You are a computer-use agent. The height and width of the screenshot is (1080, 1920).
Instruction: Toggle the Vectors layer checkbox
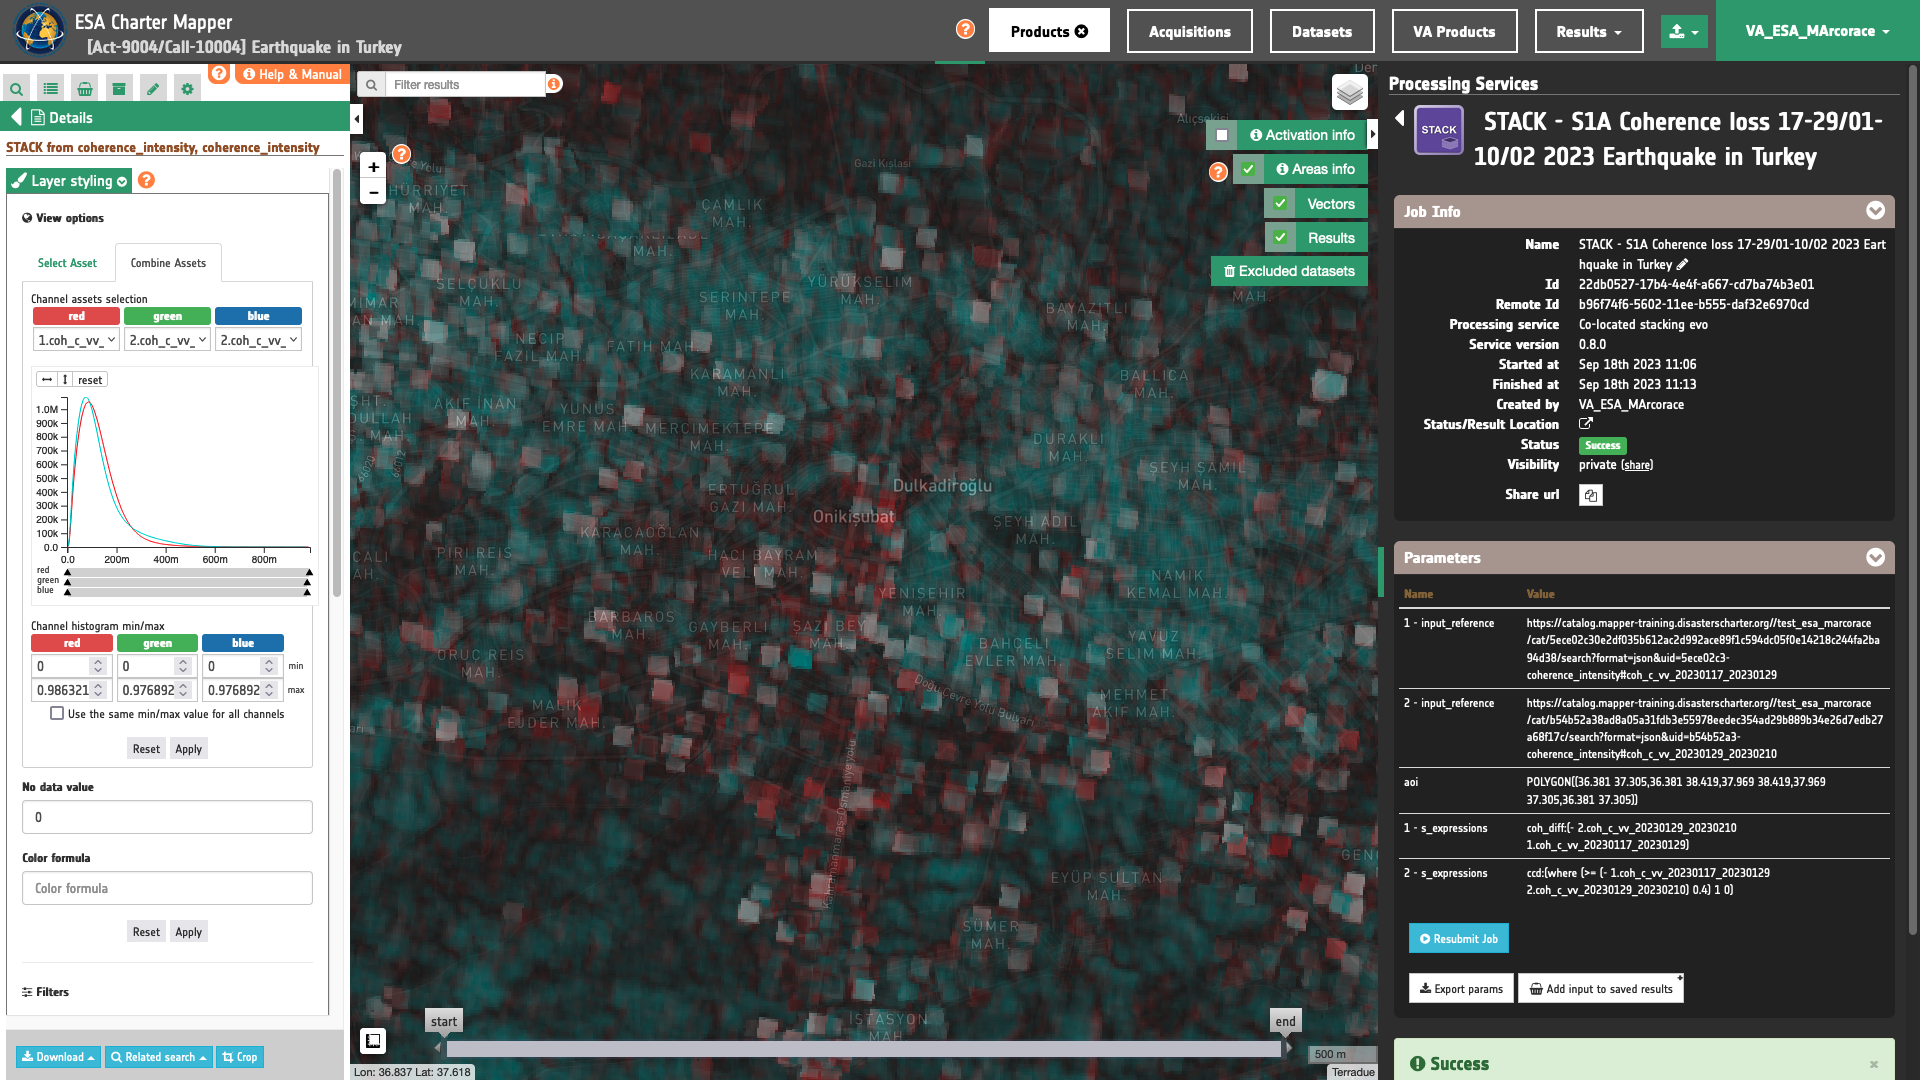1280,204
